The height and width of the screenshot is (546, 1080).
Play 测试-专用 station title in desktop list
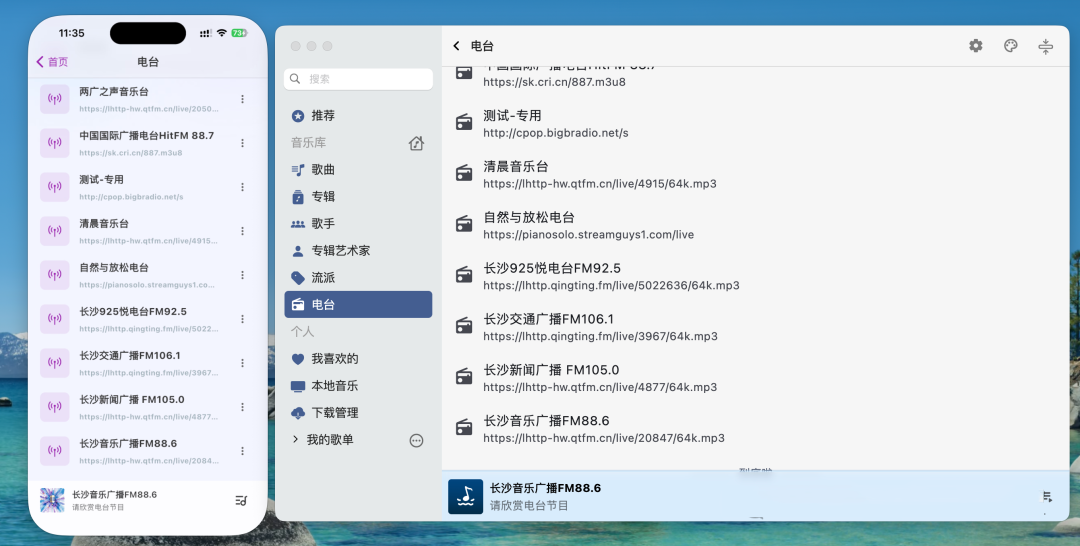coord(512,116)
